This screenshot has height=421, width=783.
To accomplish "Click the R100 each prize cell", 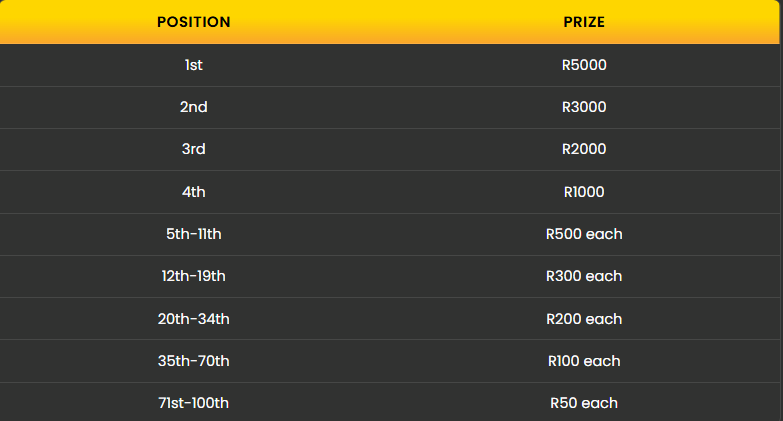I will 584,361.
